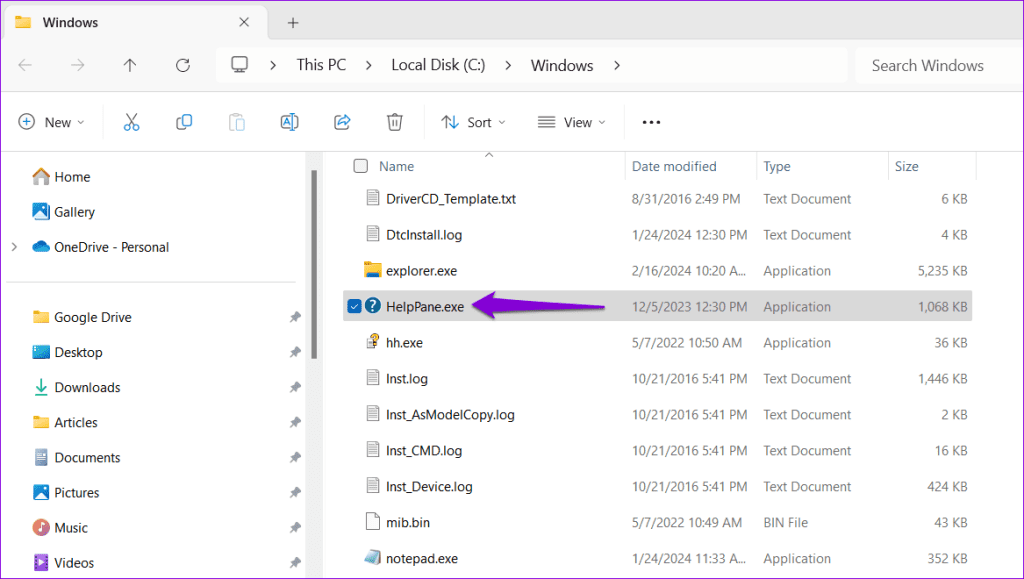
Task: Click chevron before This PC breadcrumb
Action: pos(273,65)
